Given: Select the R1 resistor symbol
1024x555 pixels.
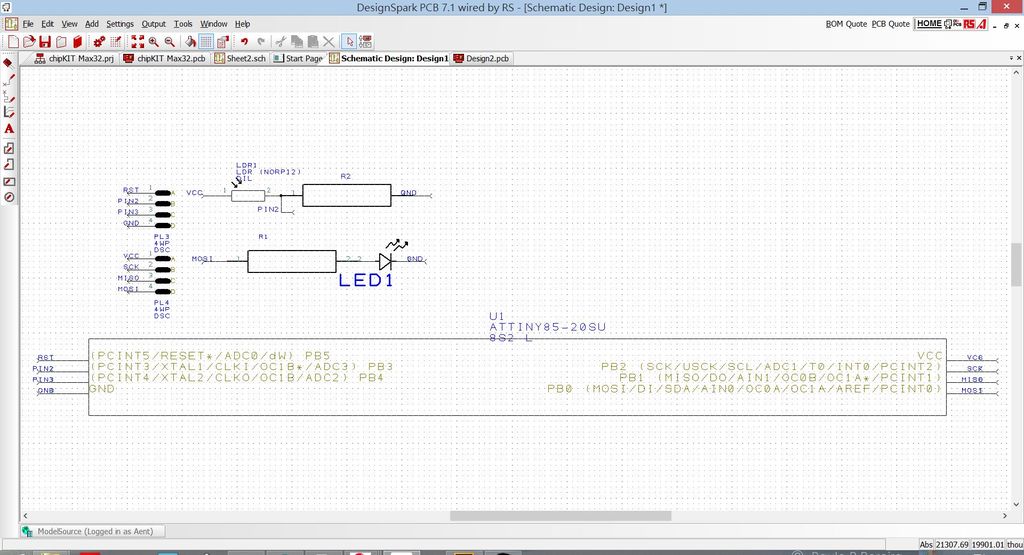Looking at the screenshot, I should click(x=292, y=261).
